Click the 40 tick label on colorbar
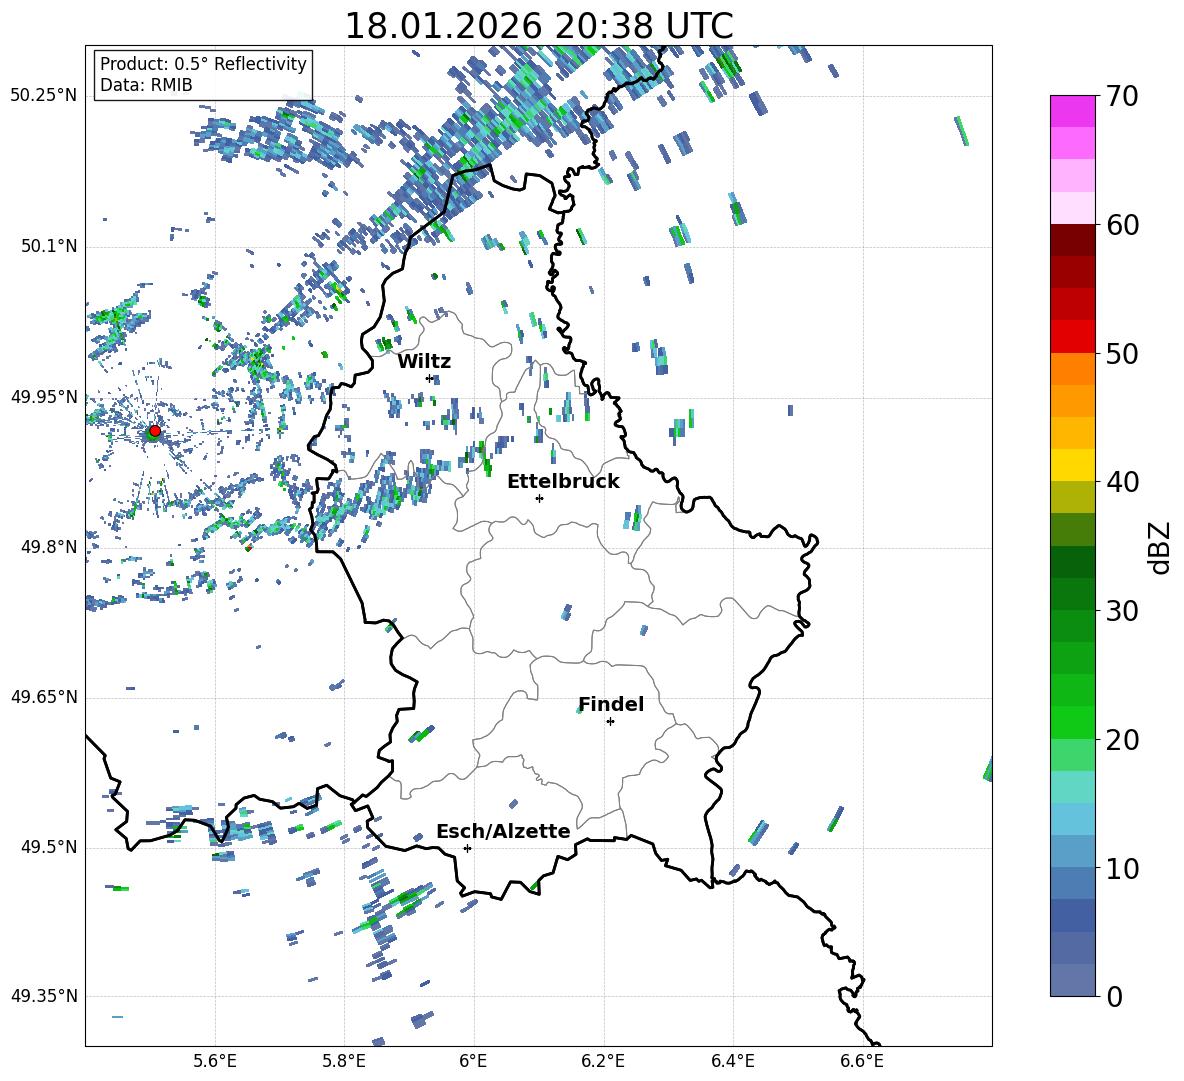Viewport: 1184px width, 1081px height. click(1121, 482)
